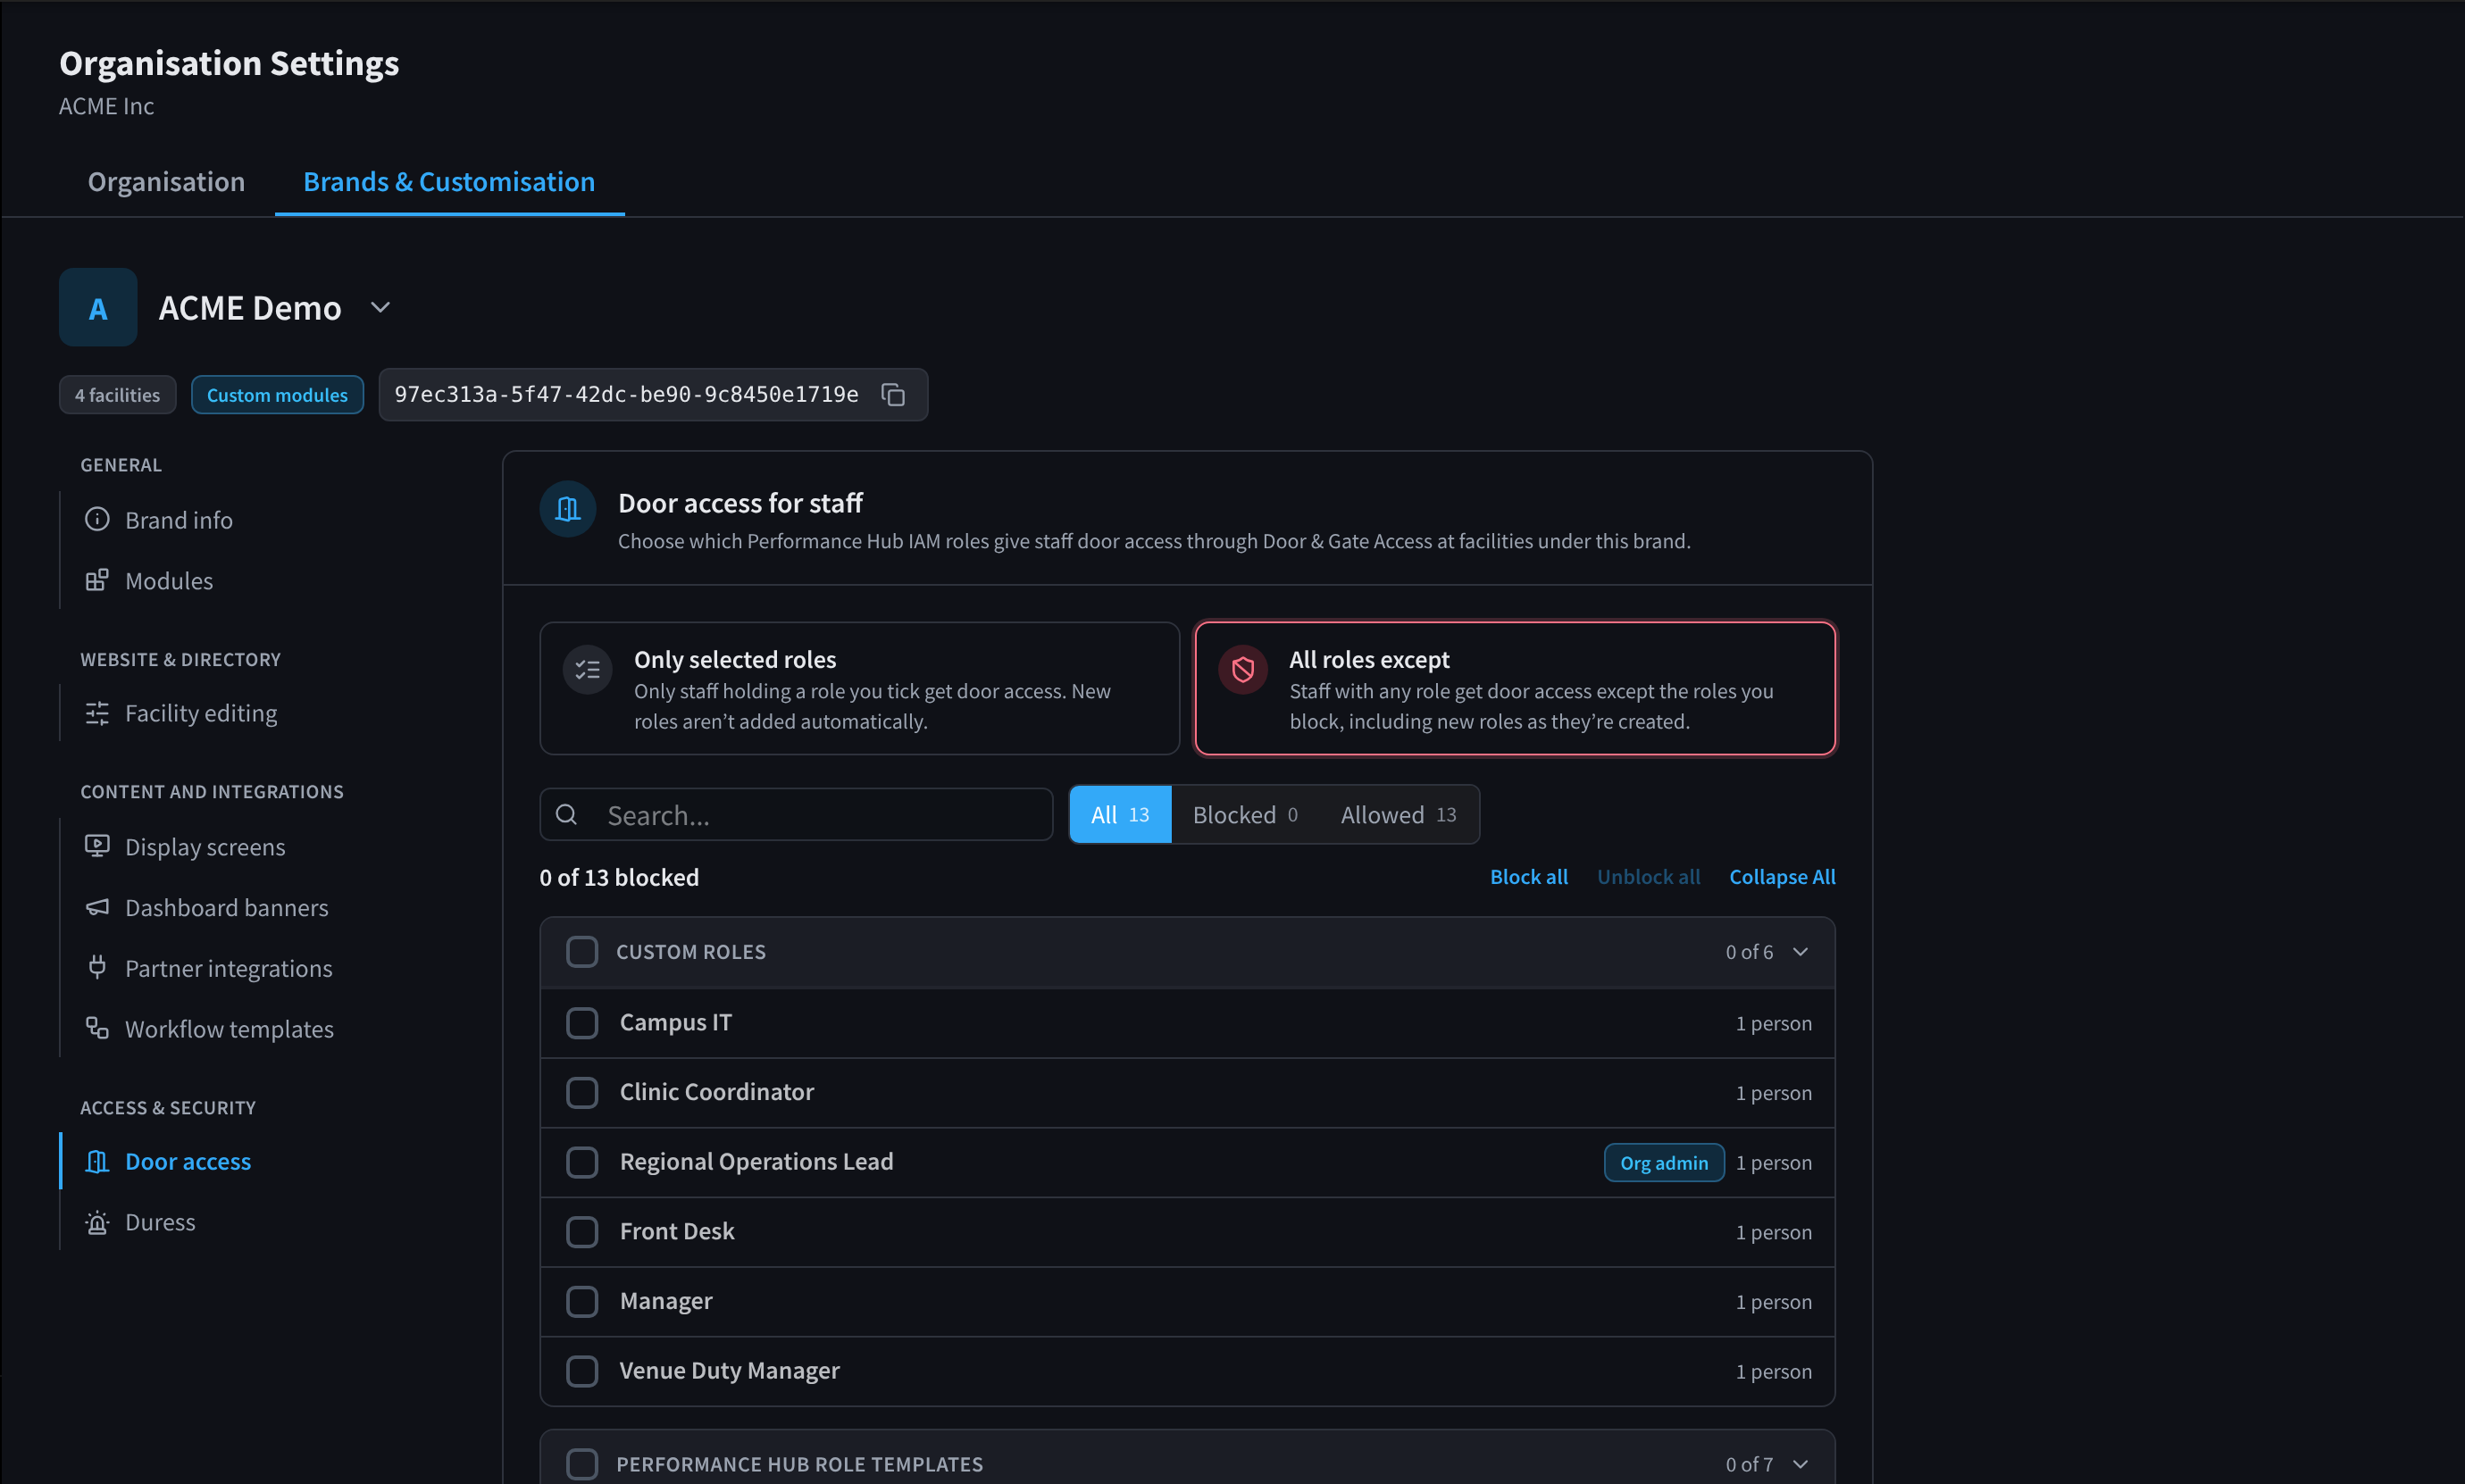Viewport: 2465px width, 1484px height.
Task: Filter roles by Blocked
Action: click(1245, 814)
